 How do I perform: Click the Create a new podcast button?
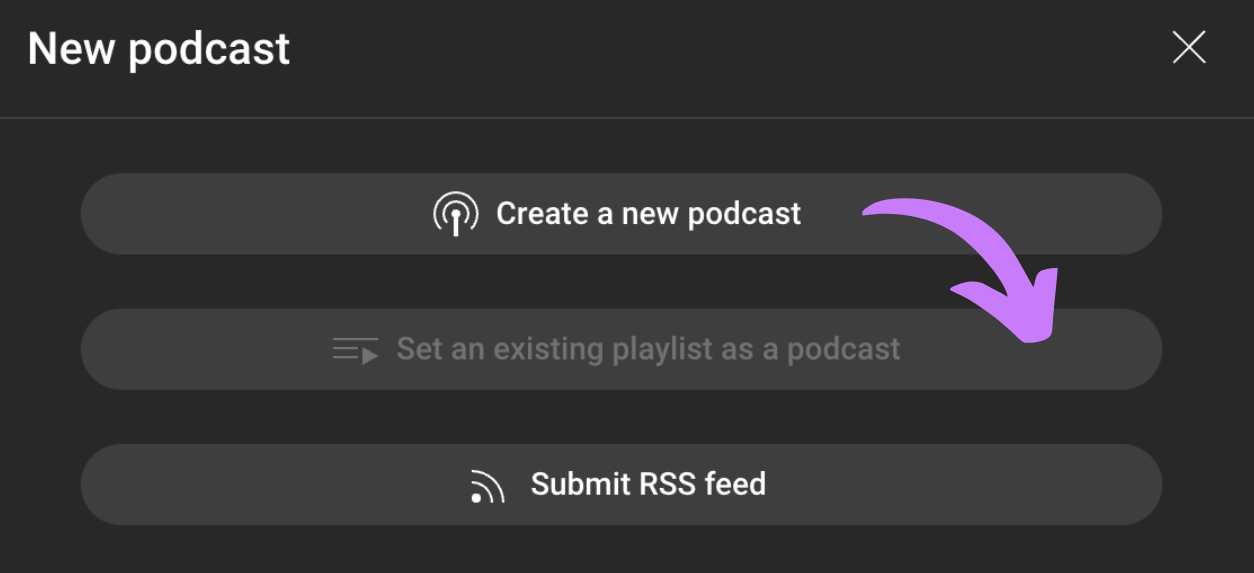tap(621, 214)
